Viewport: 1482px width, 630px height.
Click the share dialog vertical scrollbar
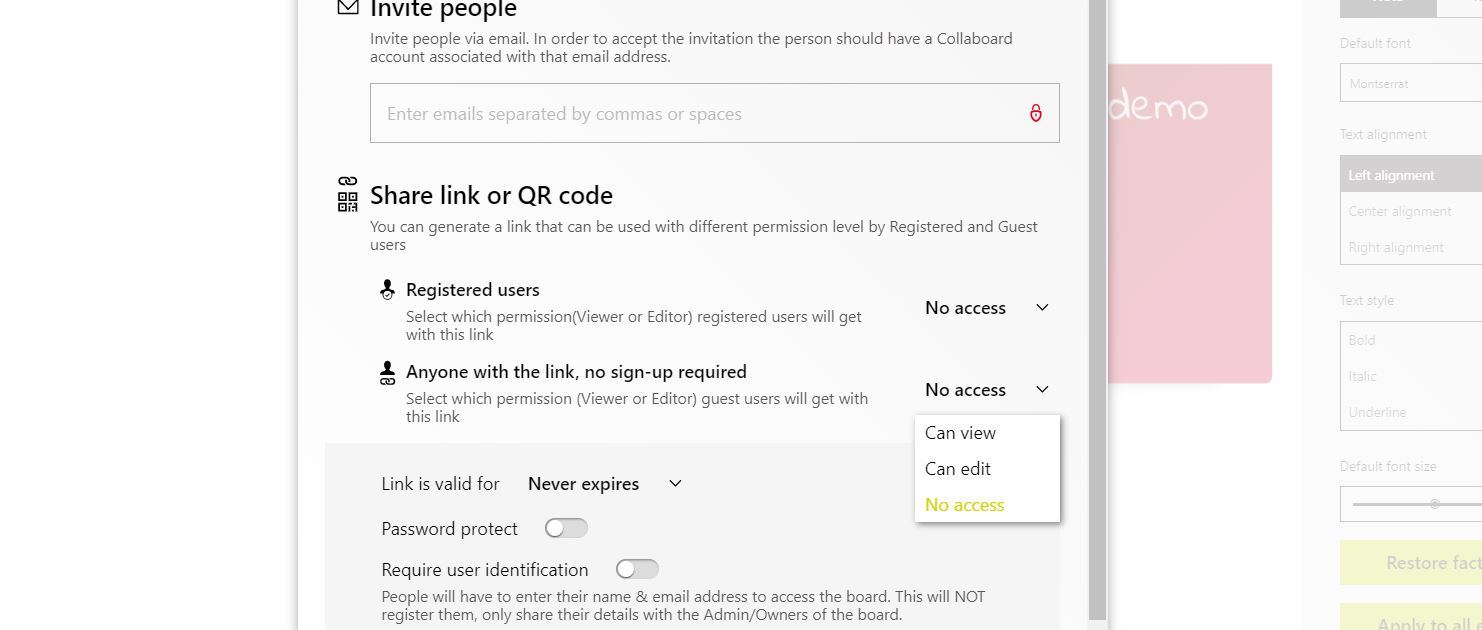pyautogui.click(x=1098, y=310)
